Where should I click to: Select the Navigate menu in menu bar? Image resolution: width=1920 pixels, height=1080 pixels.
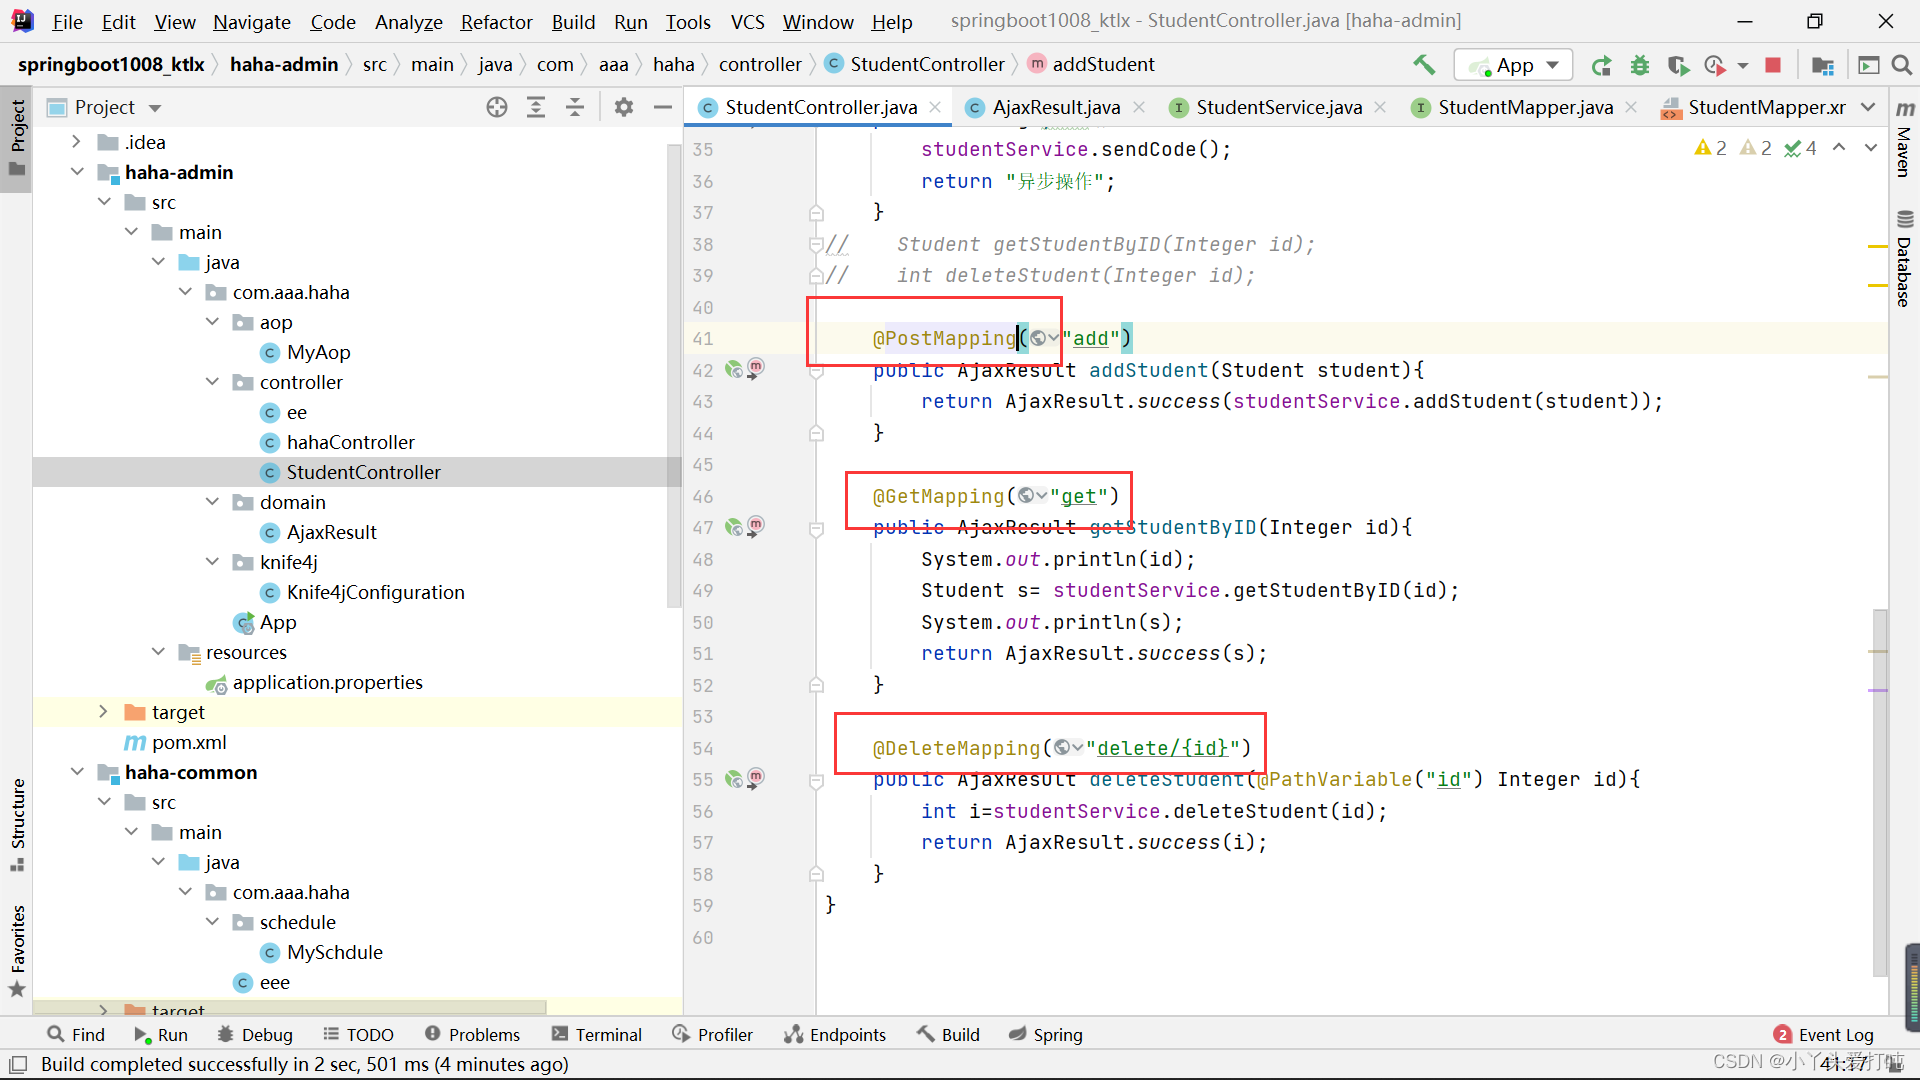pos(251,20)
